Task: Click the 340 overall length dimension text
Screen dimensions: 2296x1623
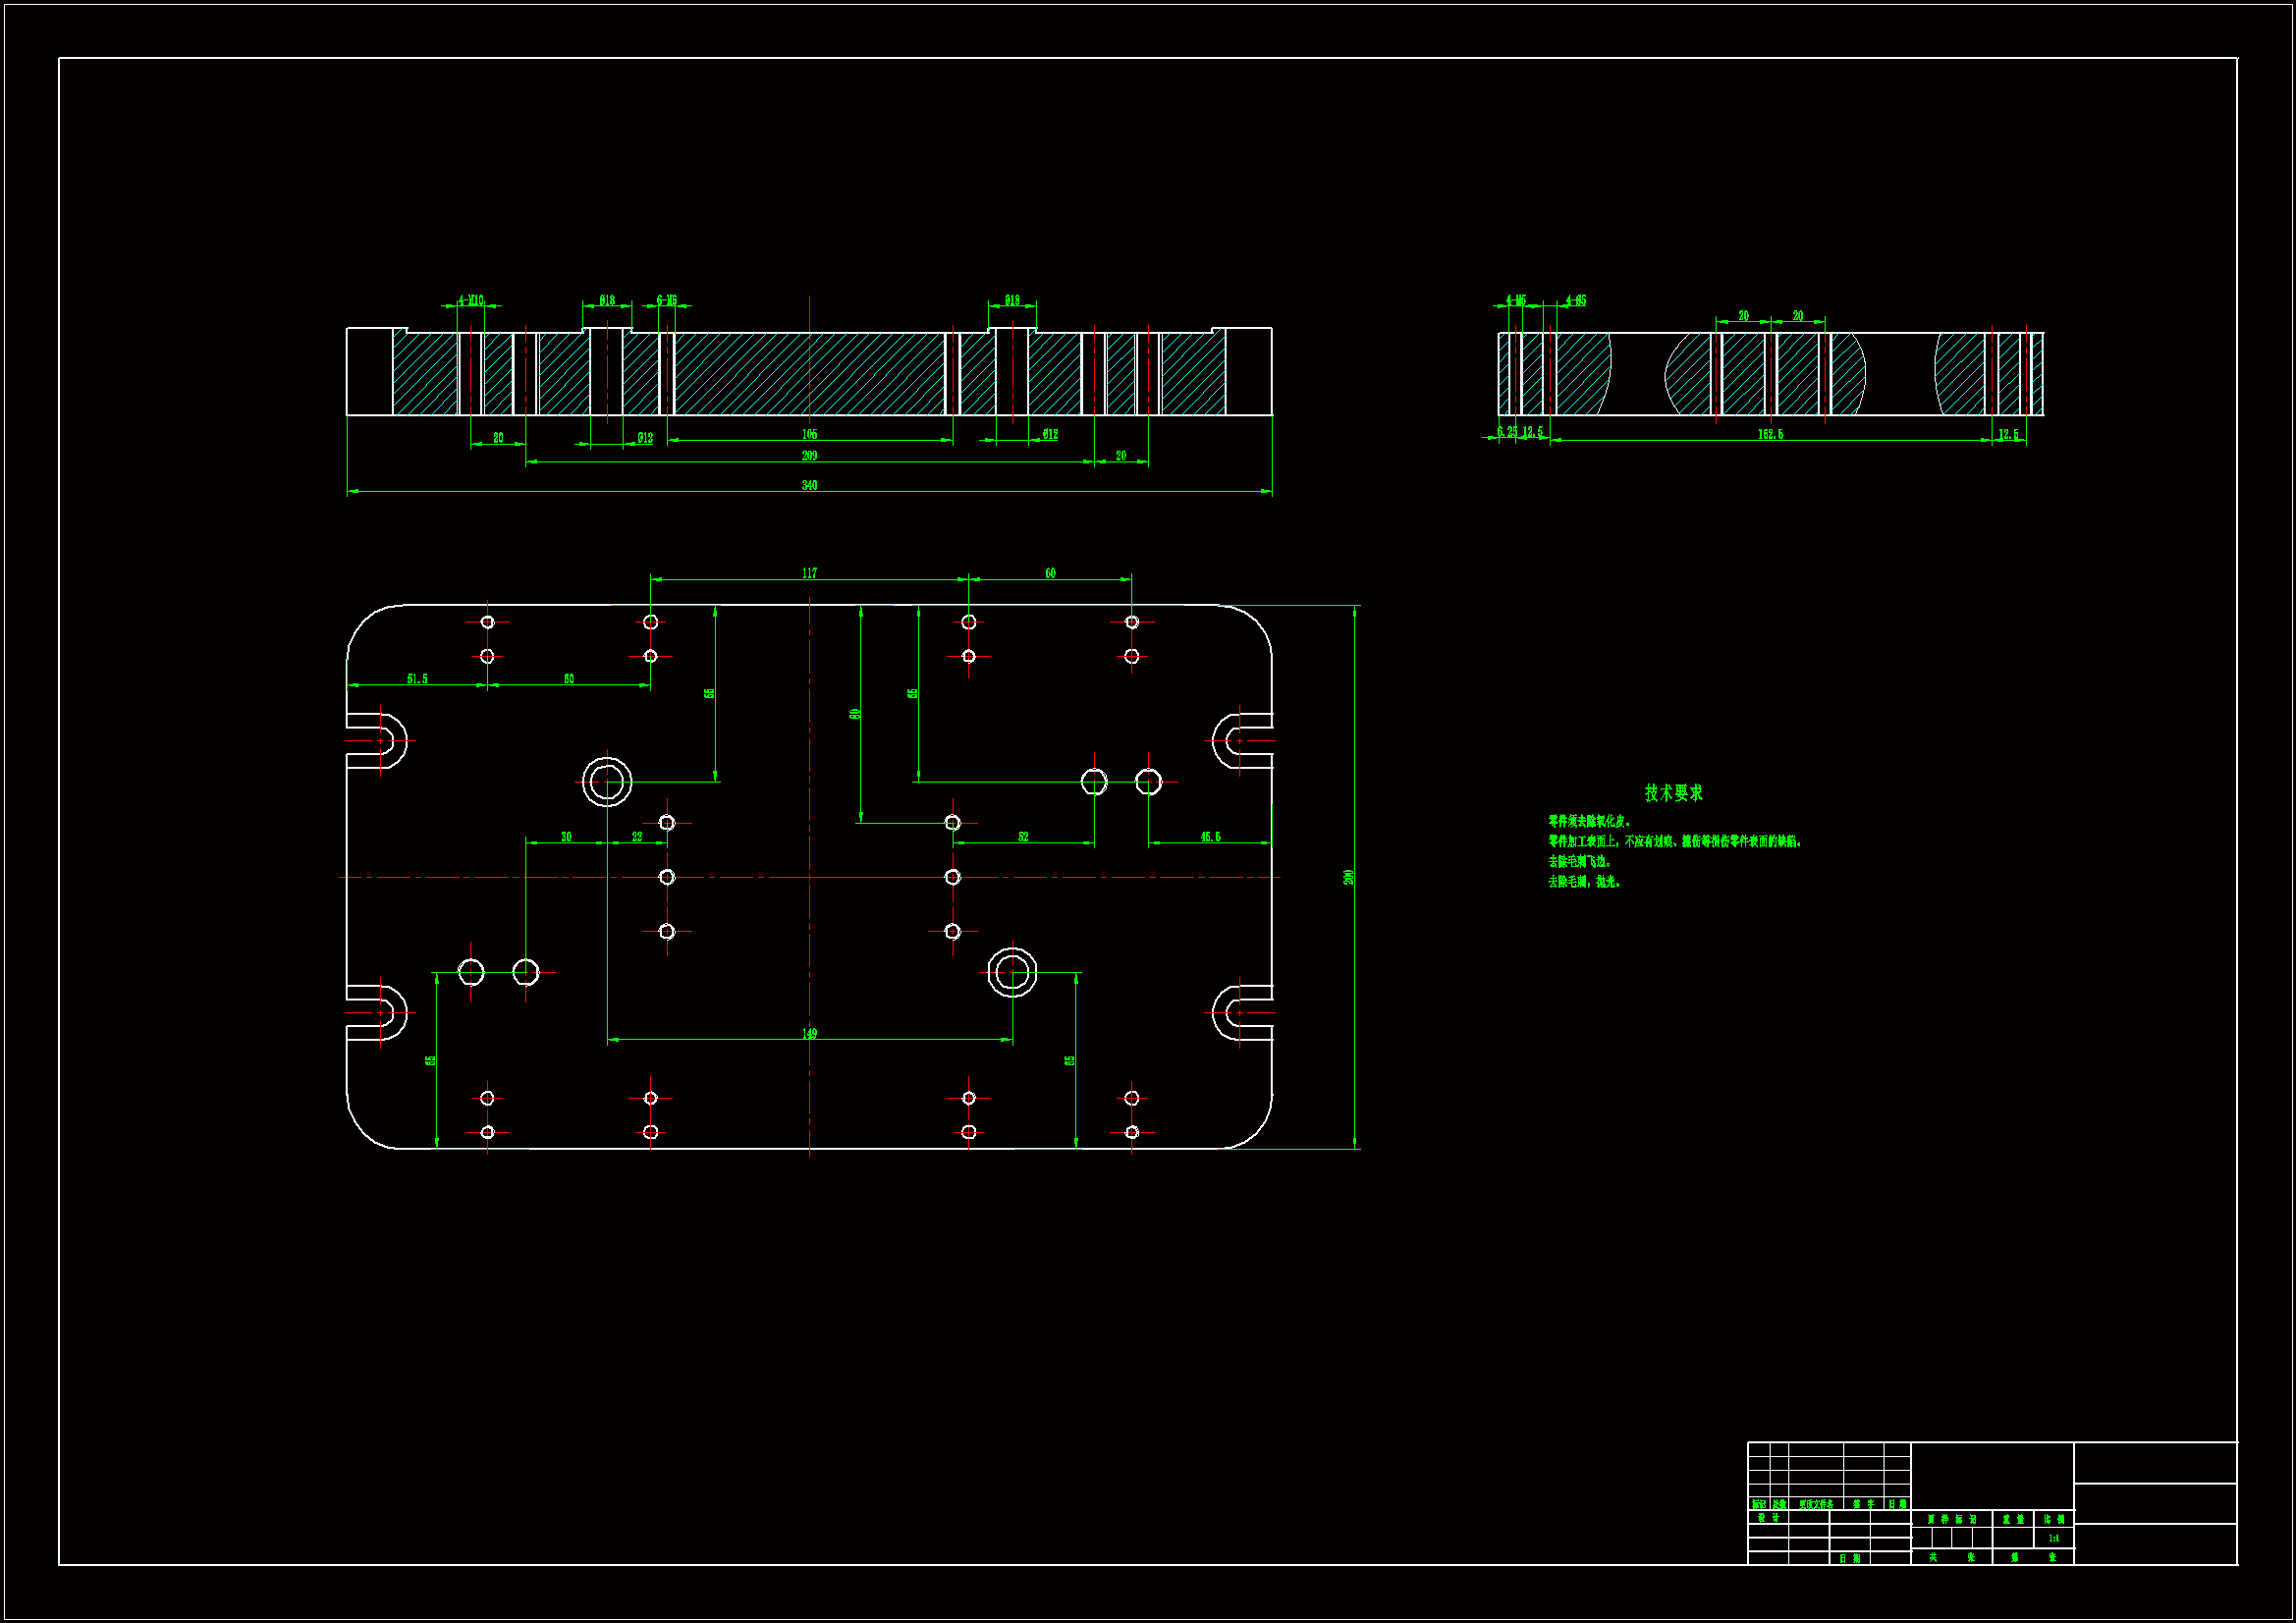Action: pos(809,486)
